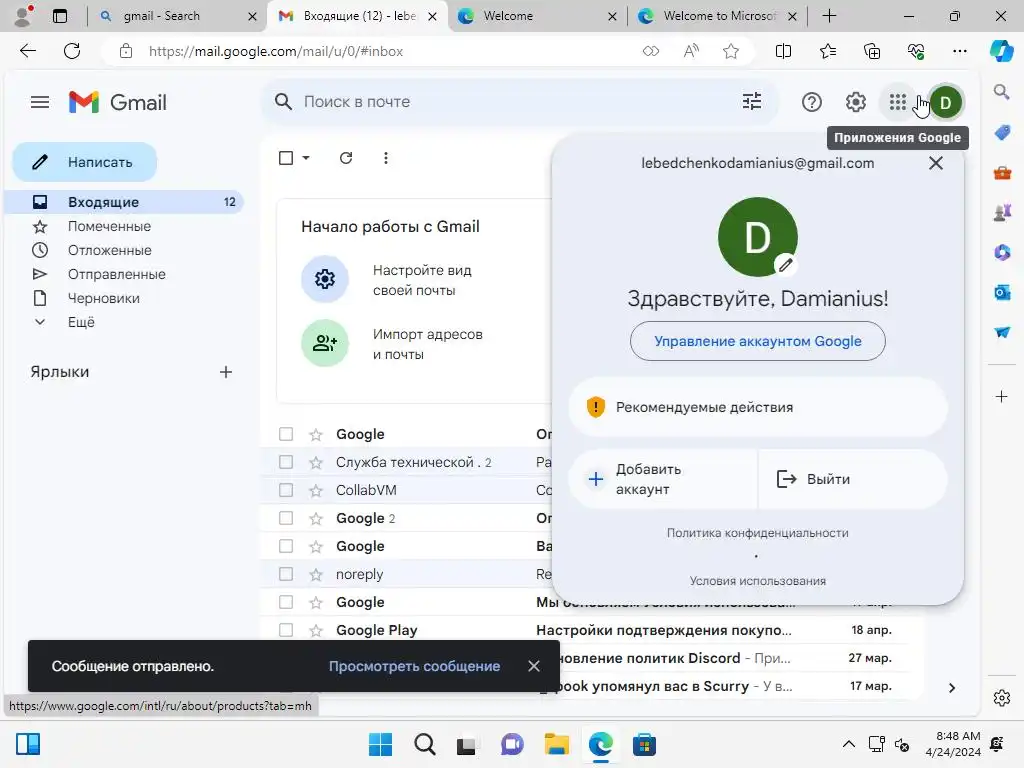The image size is (1024, 768).
Task: Open the three-dot More options in mail toolbar
Action: tap(386, 158)
